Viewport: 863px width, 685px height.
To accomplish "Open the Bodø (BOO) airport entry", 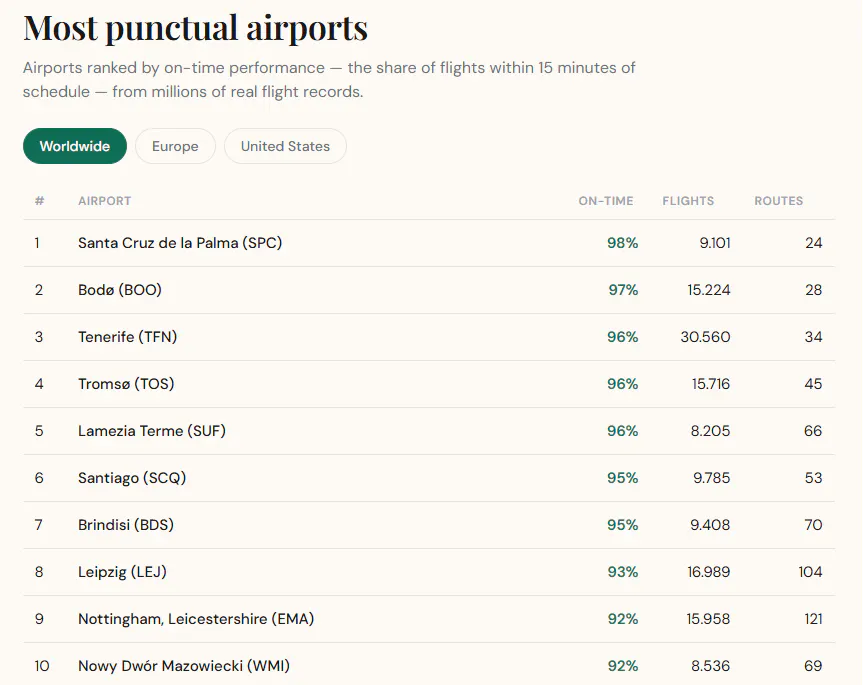I will click(x=120, y=289).
